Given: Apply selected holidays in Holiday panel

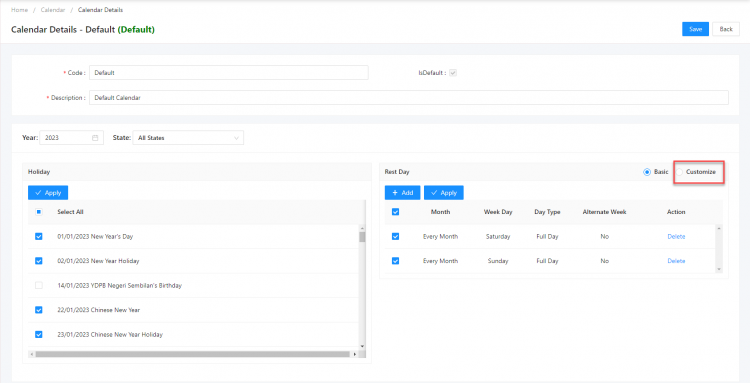Looking at the screenshot, I should coord(48,193).
